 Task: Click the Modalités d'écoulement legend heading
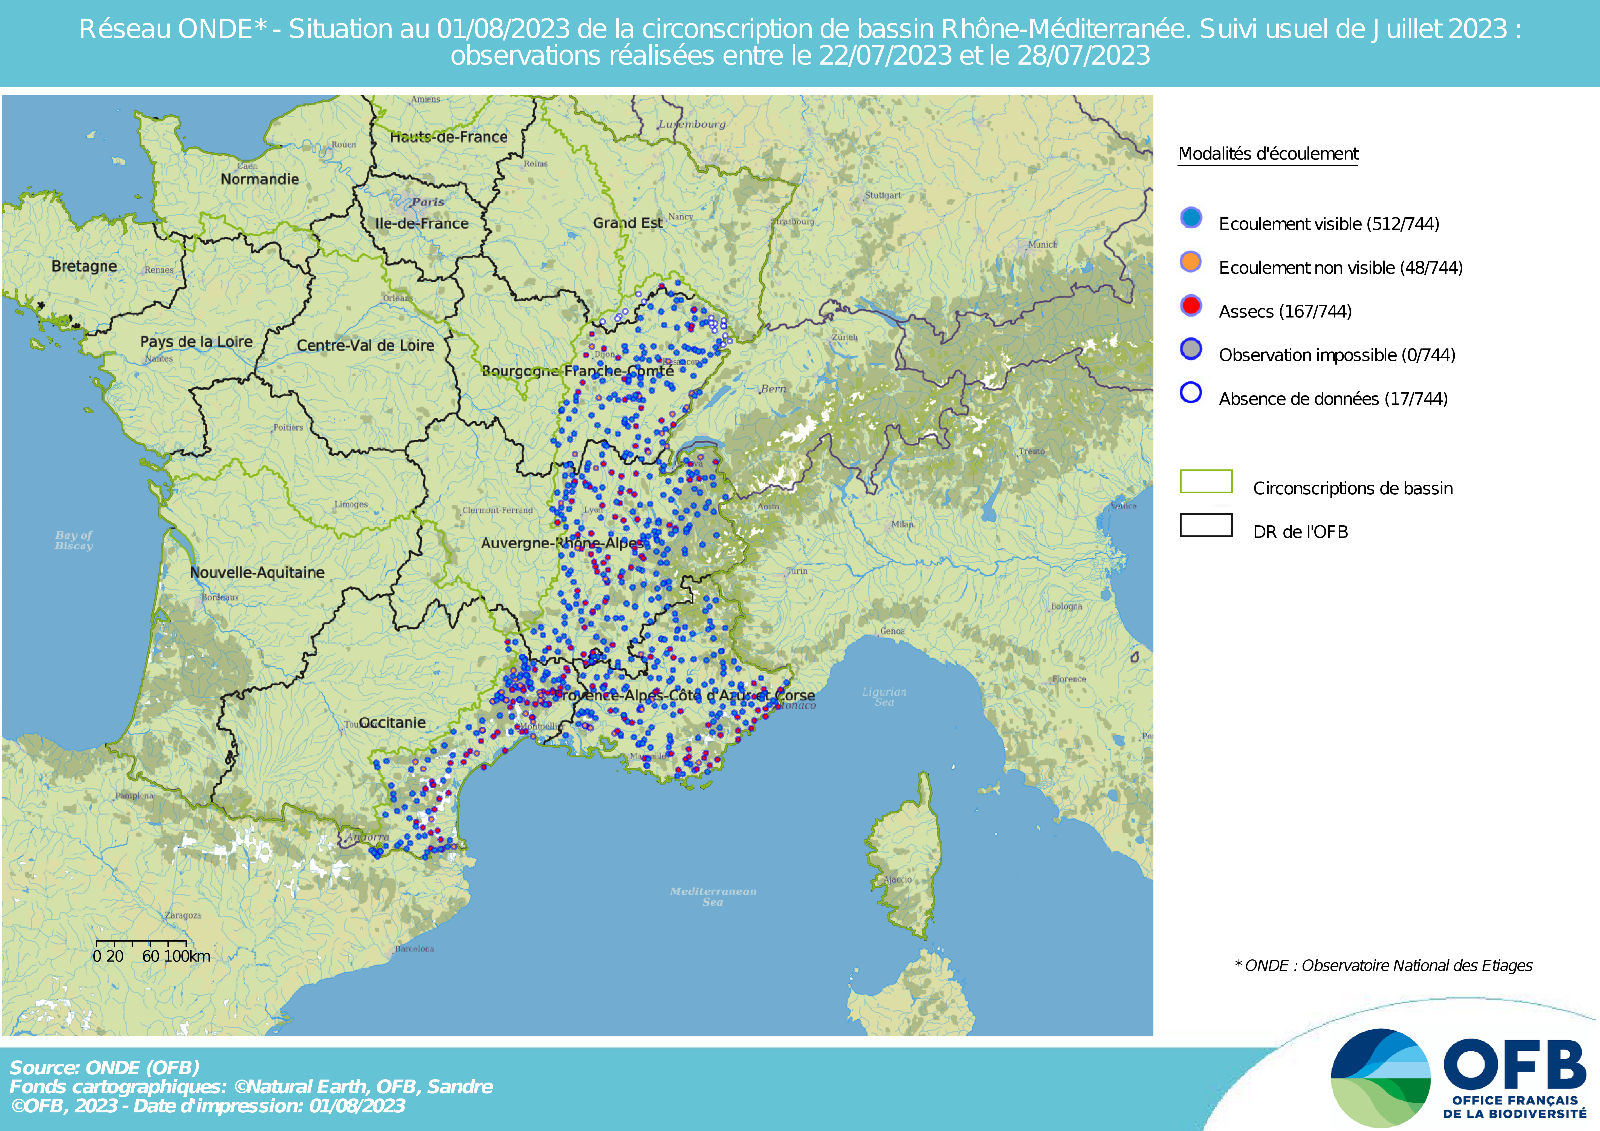point(1268,154)
